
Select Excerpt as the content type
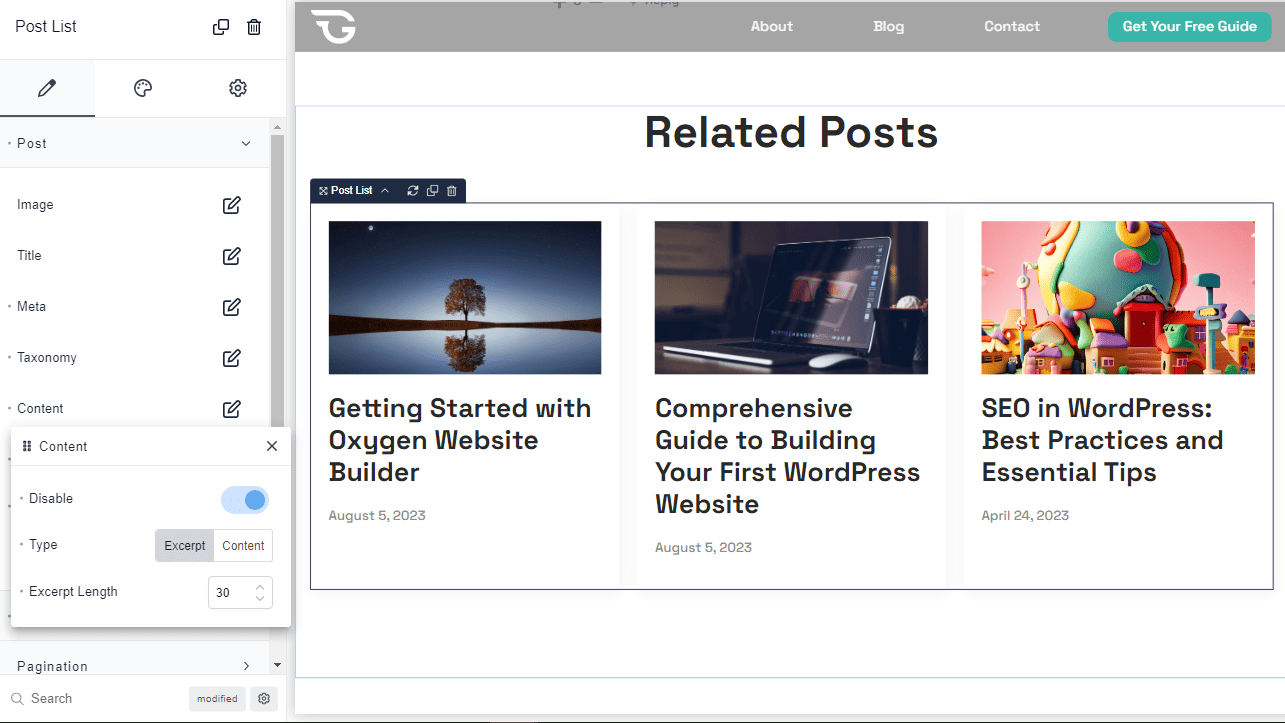(185, 546)
